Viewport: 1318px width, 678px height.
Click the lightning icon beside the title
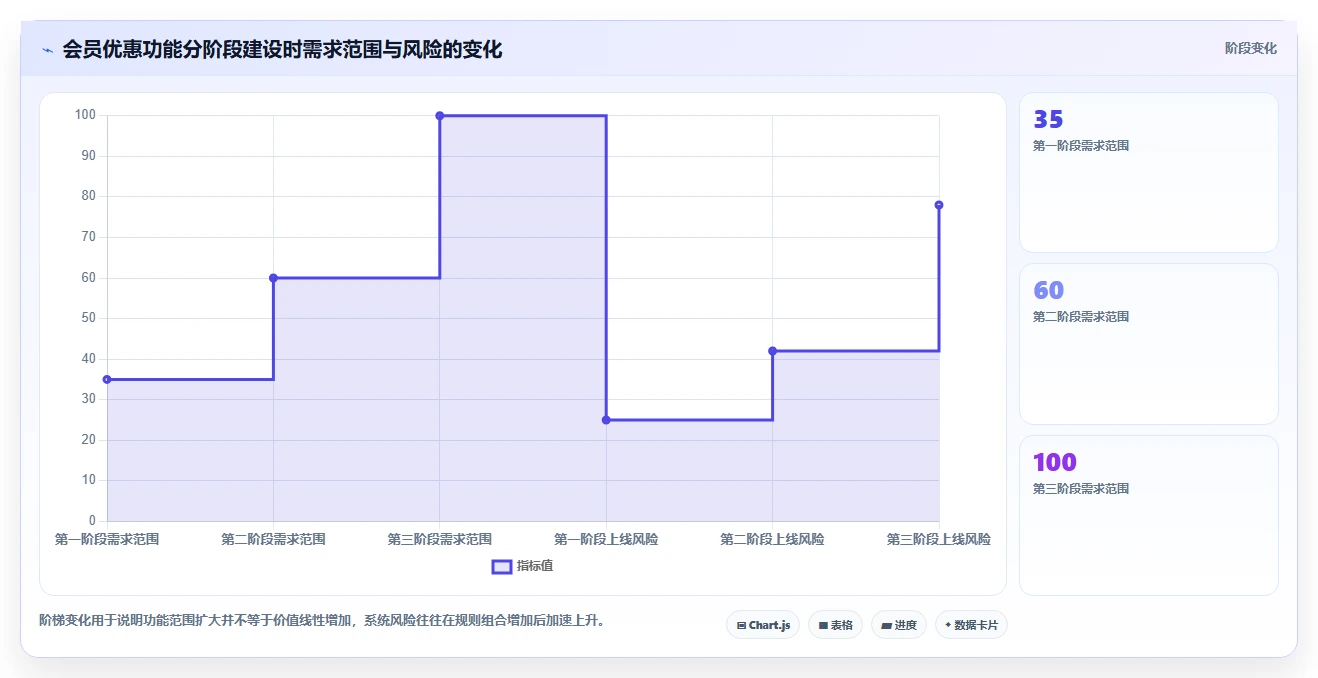point(47,50)
